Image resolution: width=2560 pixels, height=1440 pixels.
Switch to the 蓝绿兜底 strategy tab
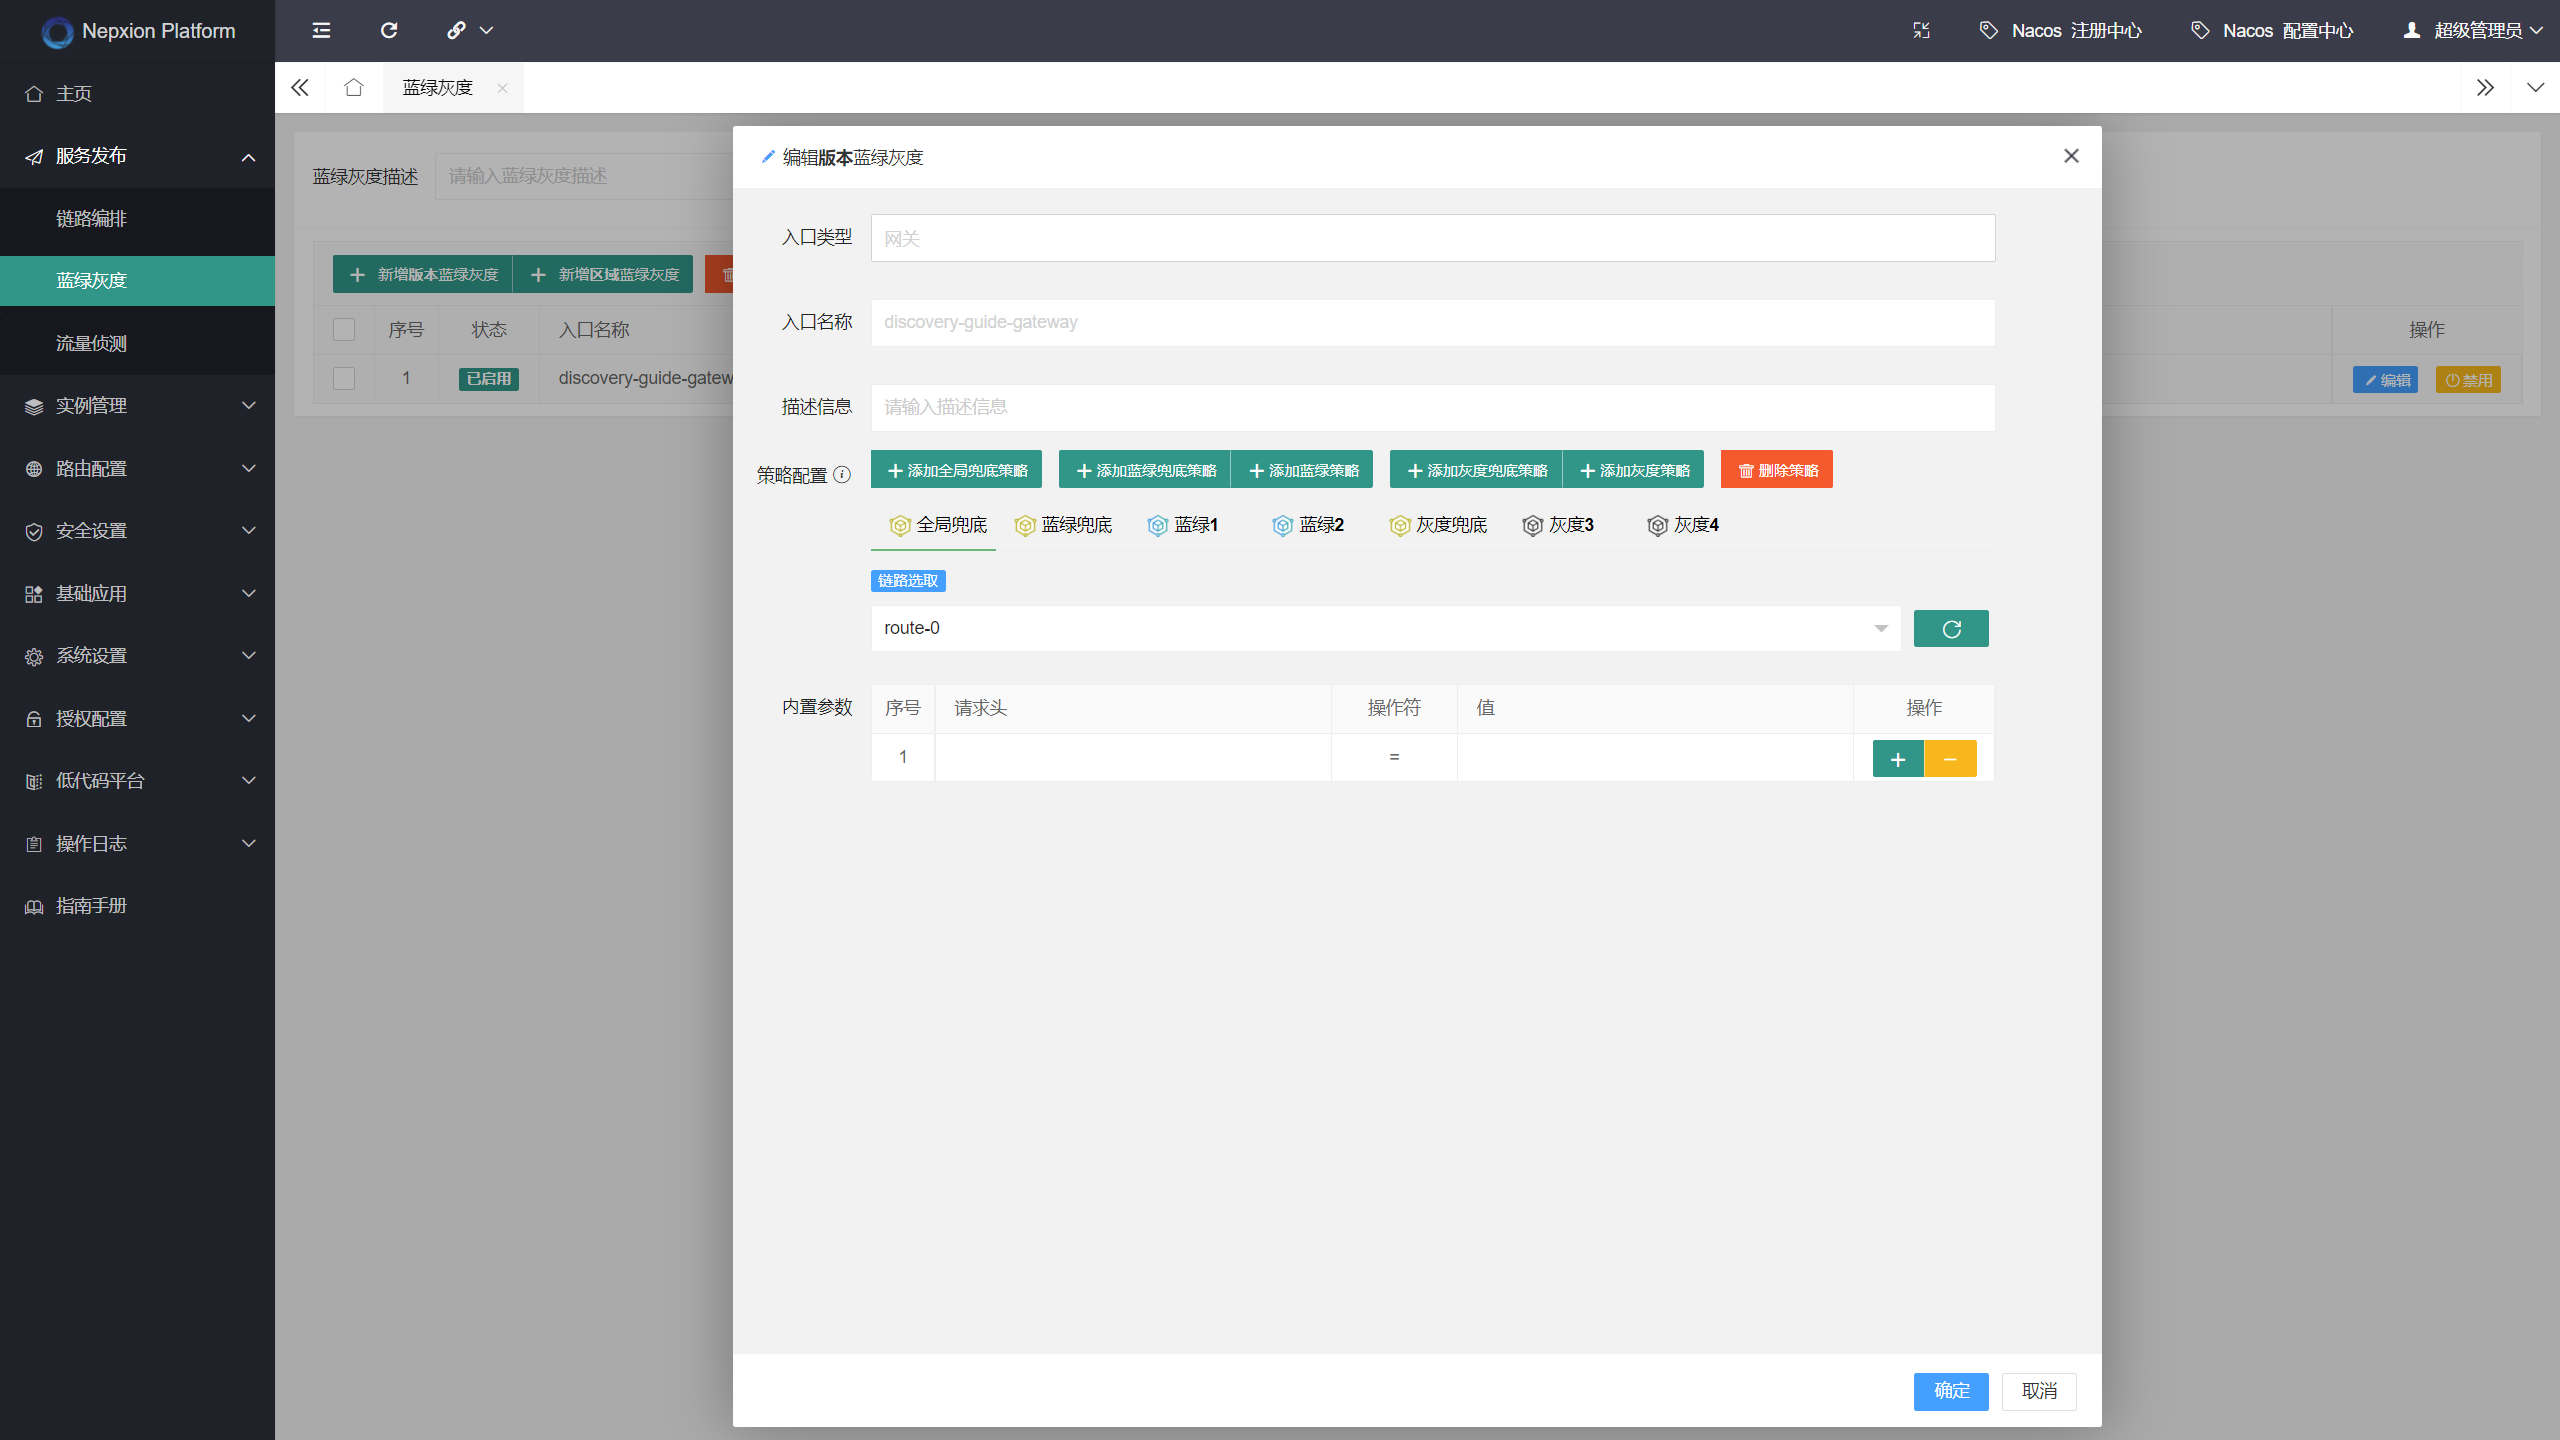coord(1063,525)
